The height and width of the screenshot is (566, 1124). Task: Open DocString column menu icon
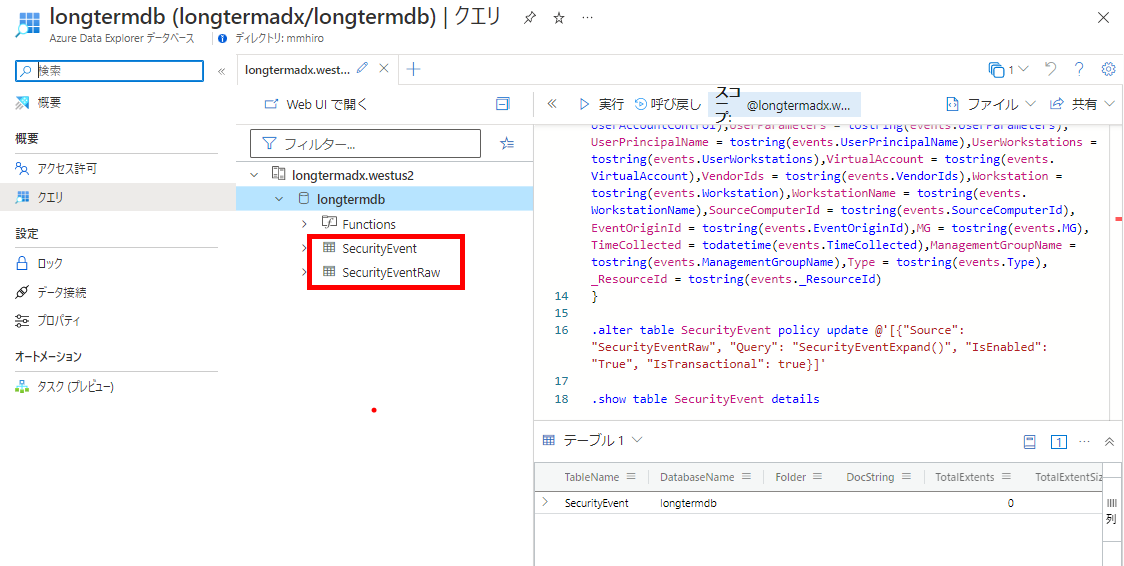906,476
